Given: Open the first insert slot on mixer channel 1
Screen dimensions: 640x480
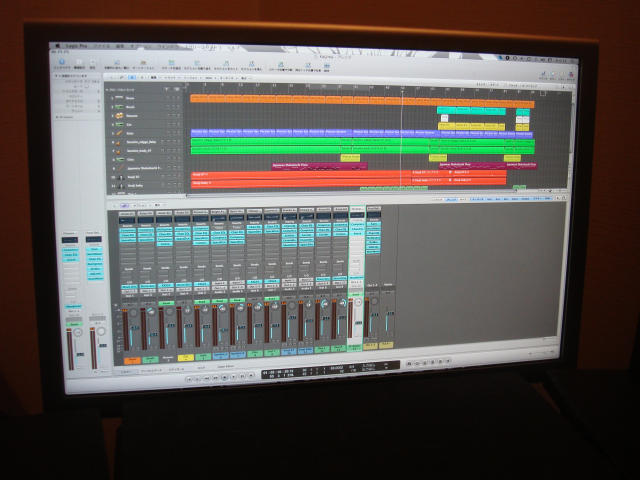Looking at the screenshot, I should point(127,231).
